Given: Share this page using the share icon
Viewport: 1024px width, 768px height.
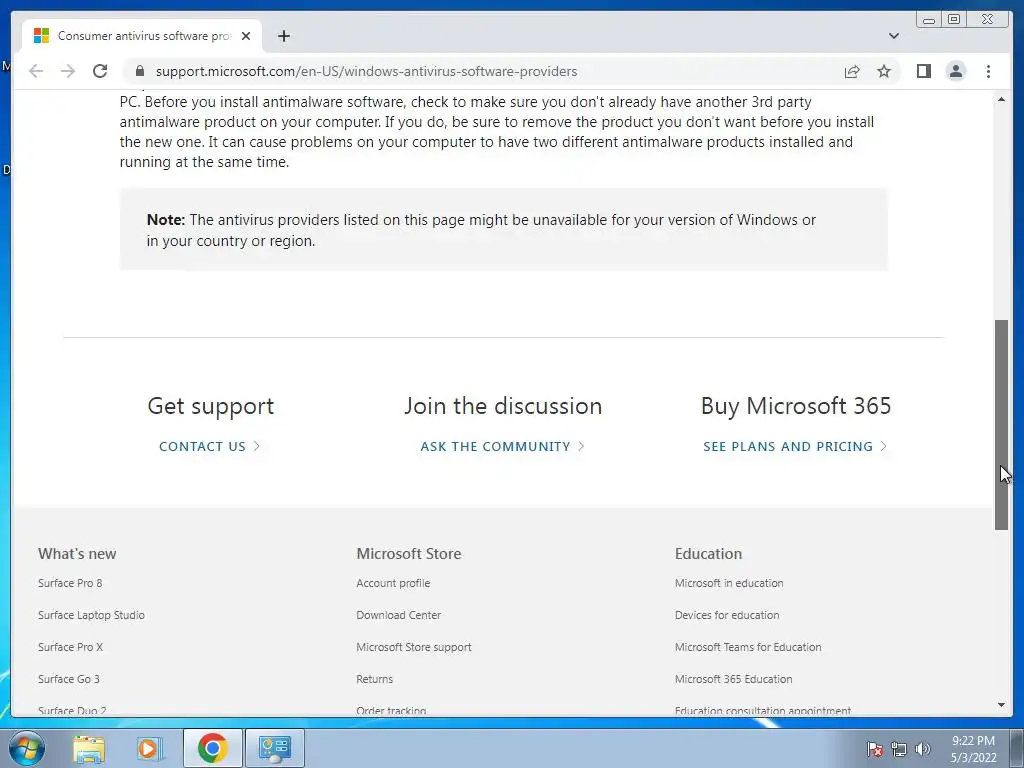Looking at the screenshot, I should [x=852, y=71].
